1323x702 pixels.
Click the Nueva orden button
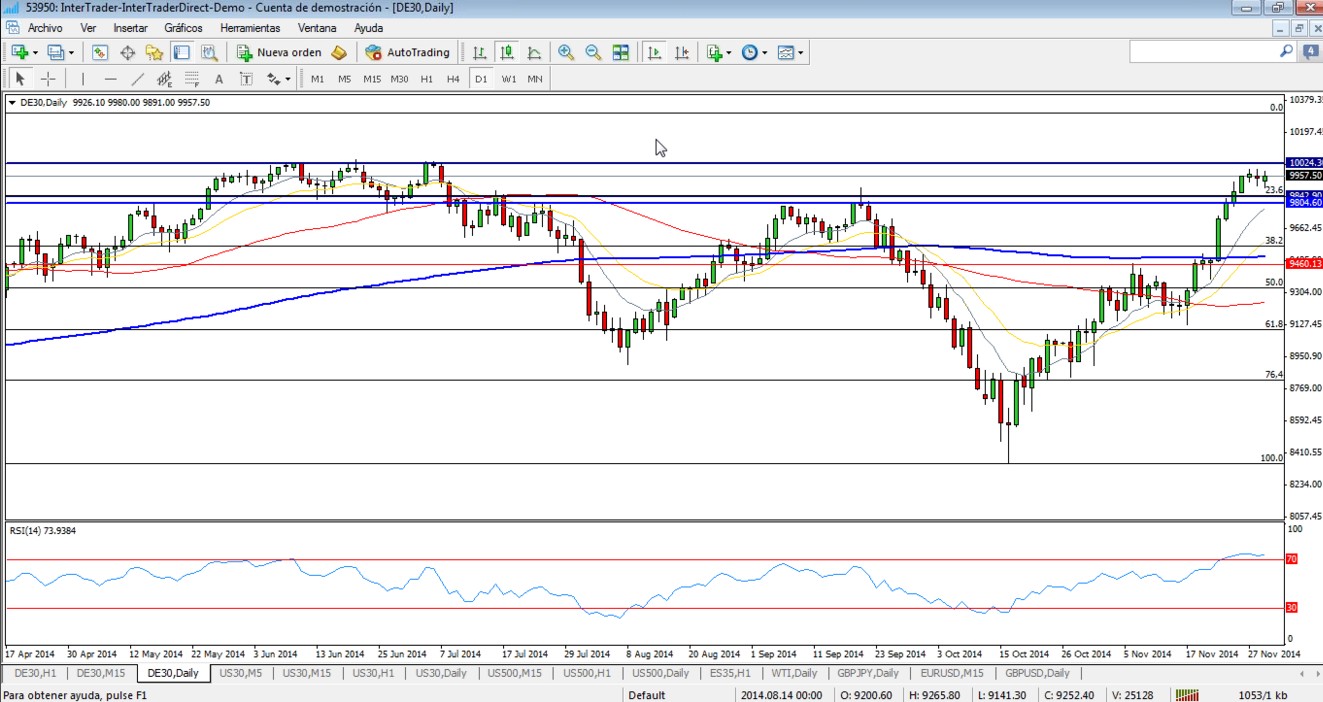coord(279,52)
